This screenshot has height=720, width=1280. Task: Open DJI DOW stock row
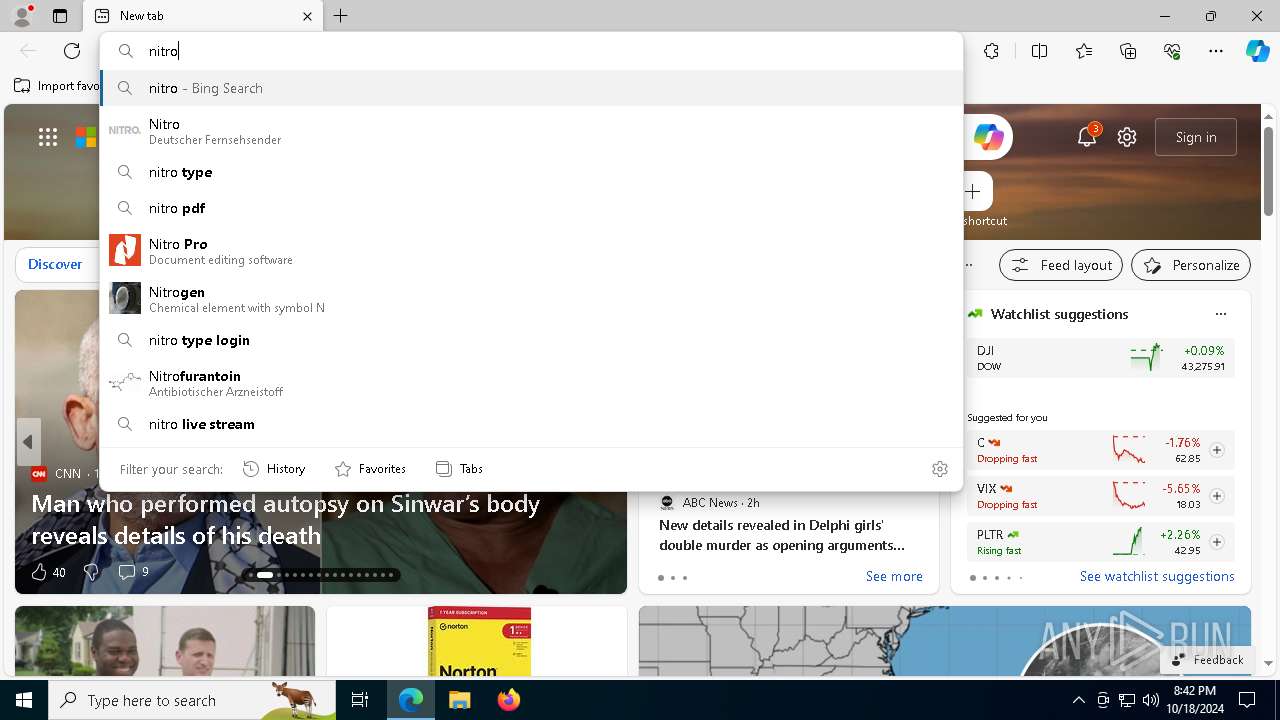point(1101,358)
